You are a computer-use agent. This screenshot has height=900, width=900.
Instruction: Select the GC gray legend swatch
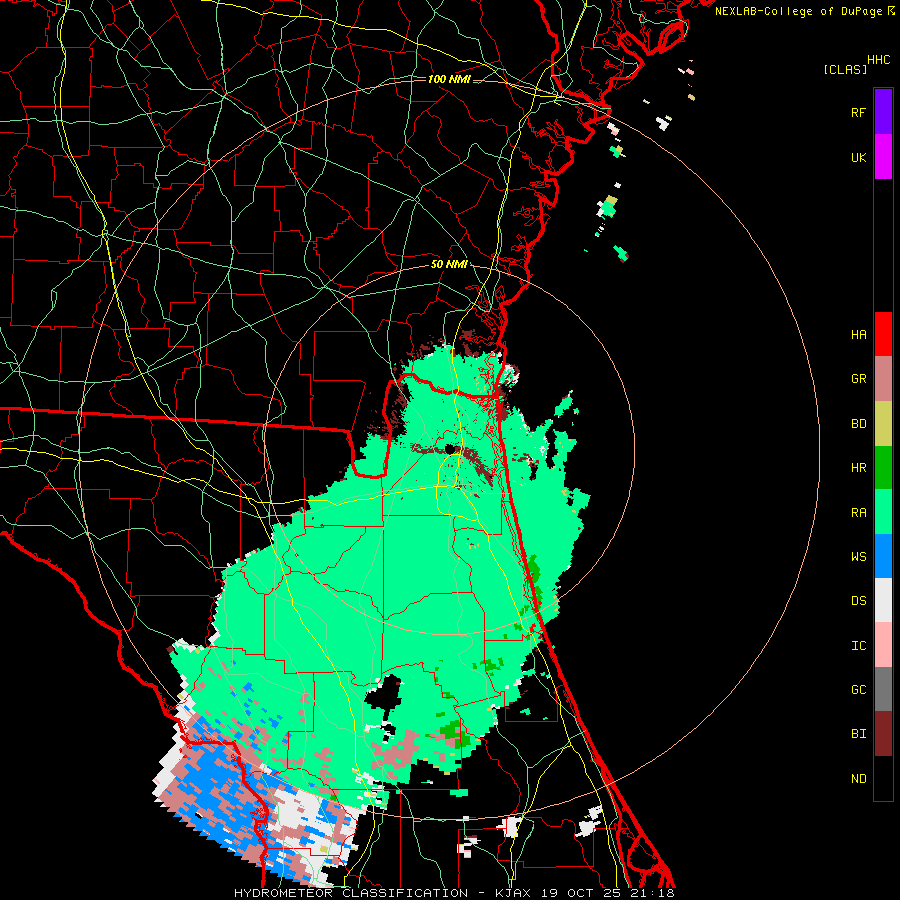click(x=883, y=689)
